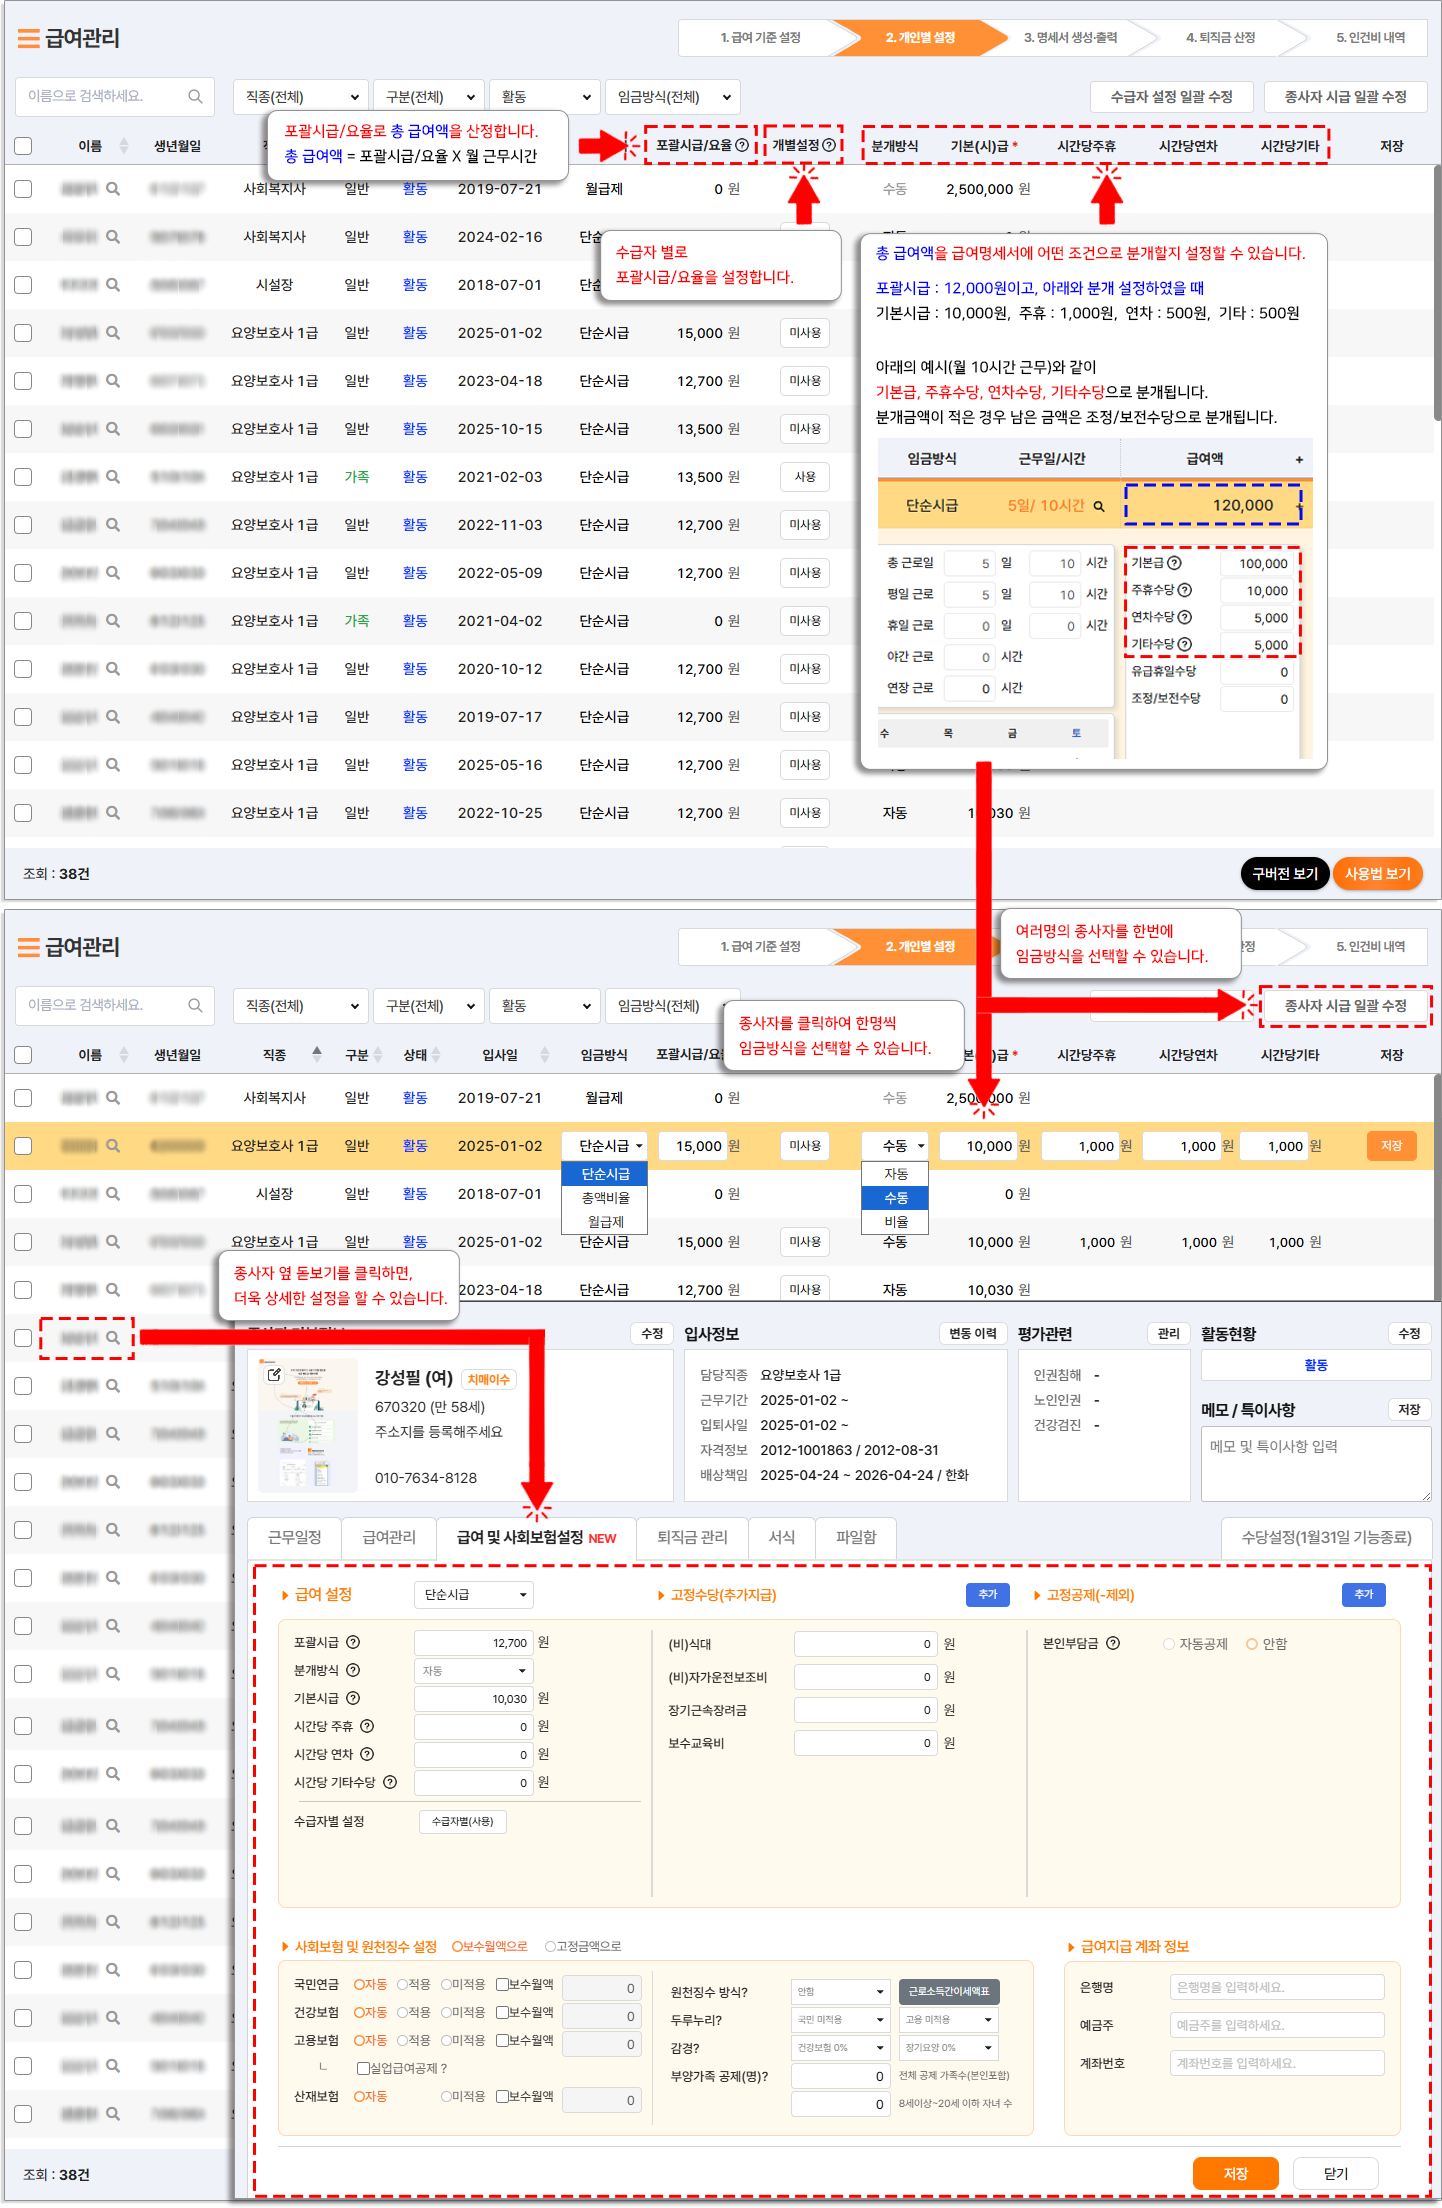Viewport: 1442px width, 2208px height.
Task: Expand the 원천징수 방식 dropdown
Action: pos(840,1991)
